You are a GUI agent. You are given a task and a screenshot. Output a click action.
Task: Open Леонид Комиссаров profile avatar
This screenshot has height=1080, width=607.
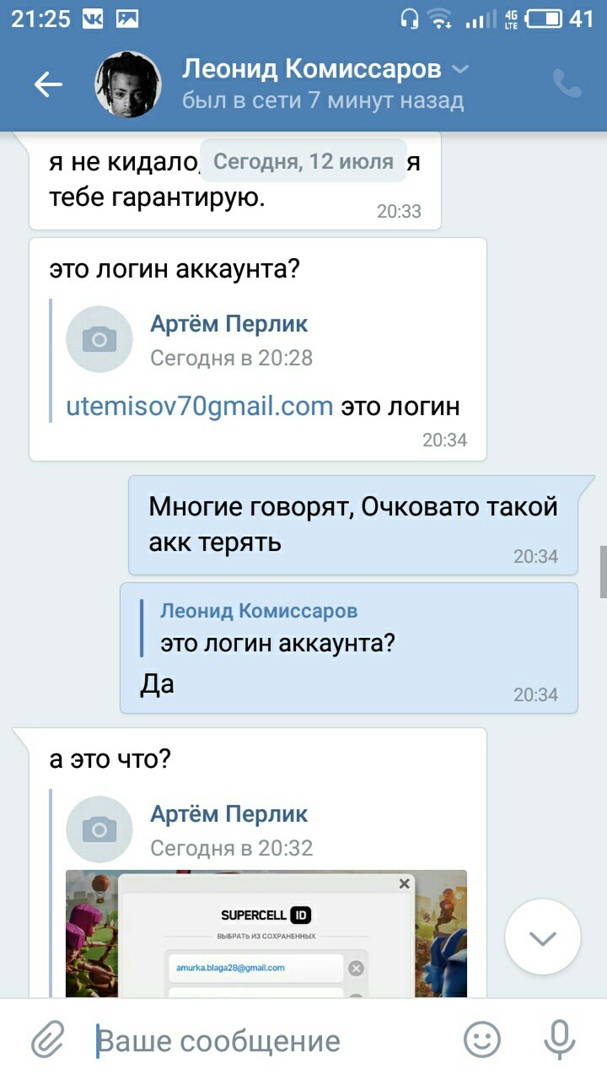pos(128,84)
